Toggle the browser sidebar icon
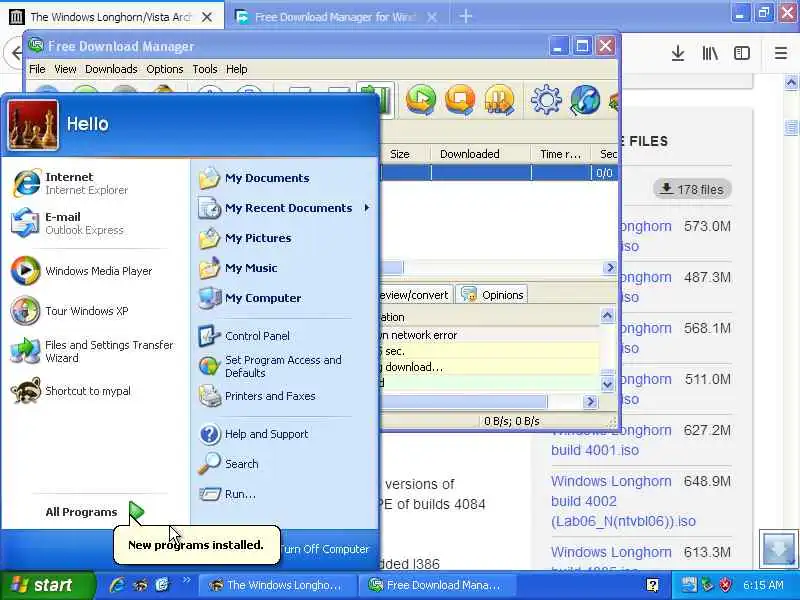 [x=742, y=53]
